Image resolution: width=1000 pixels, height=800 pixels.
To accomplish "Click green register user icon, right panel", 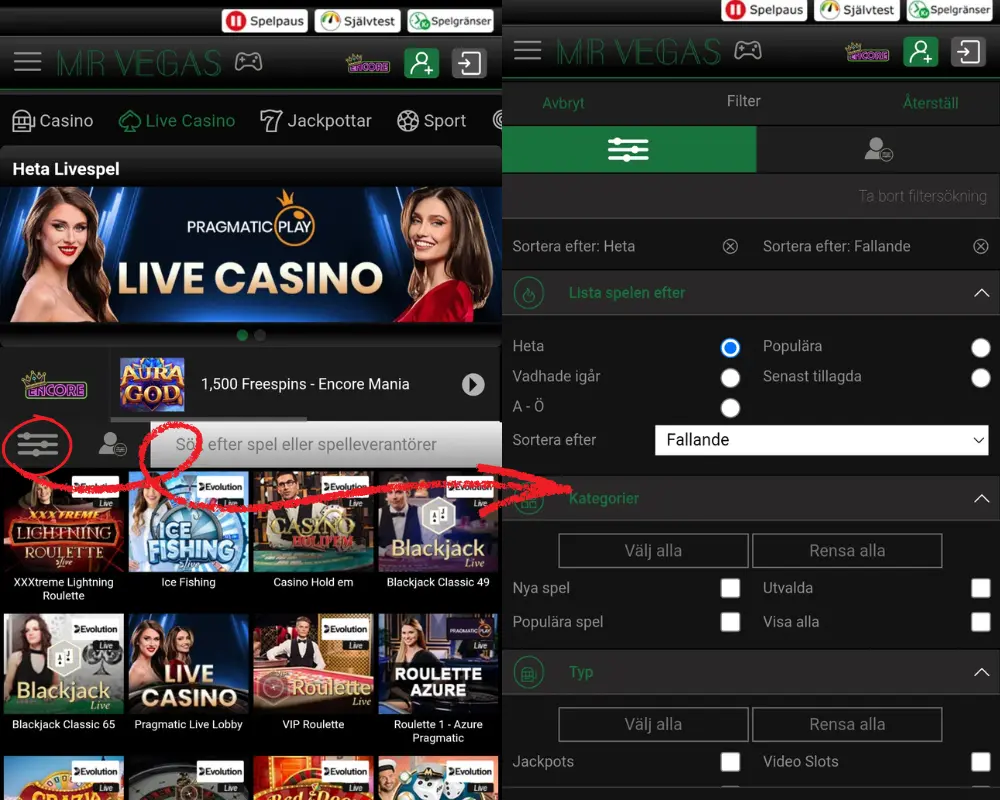I will [920, 52].
